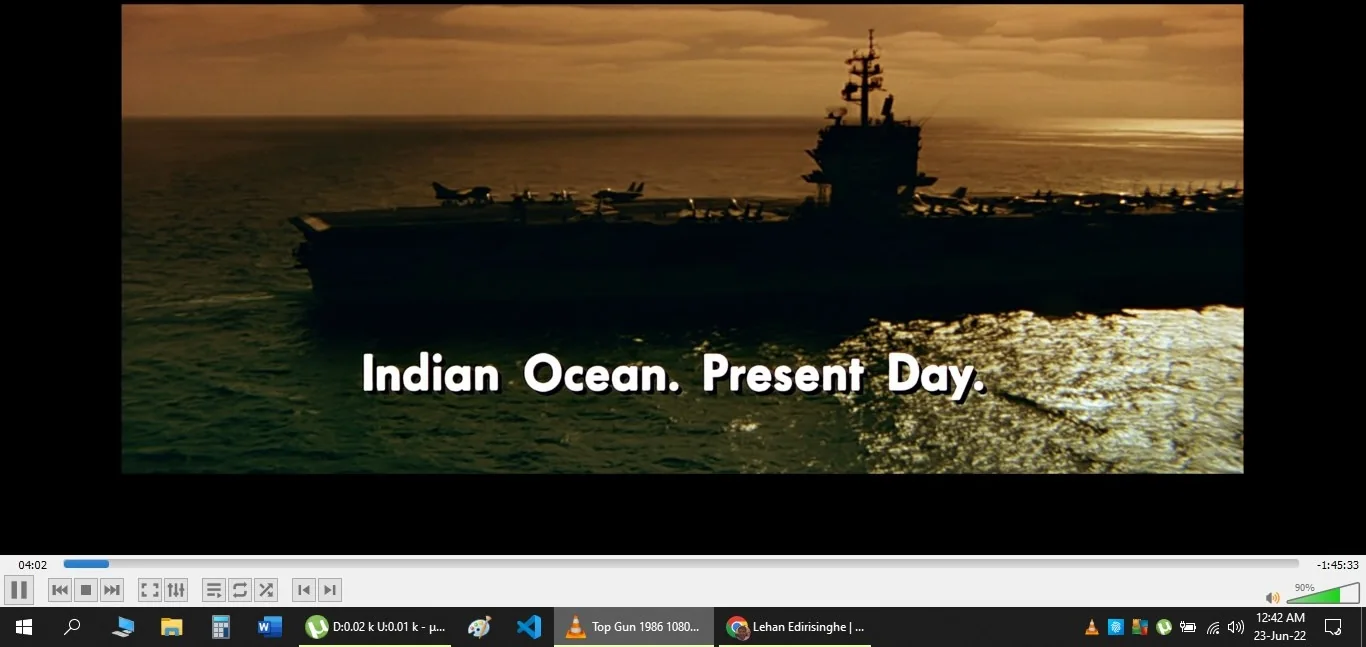Viewport: 1366px width, 647px height.
Task: Open the Windows Start menu
Action: [x=24, y=627]
